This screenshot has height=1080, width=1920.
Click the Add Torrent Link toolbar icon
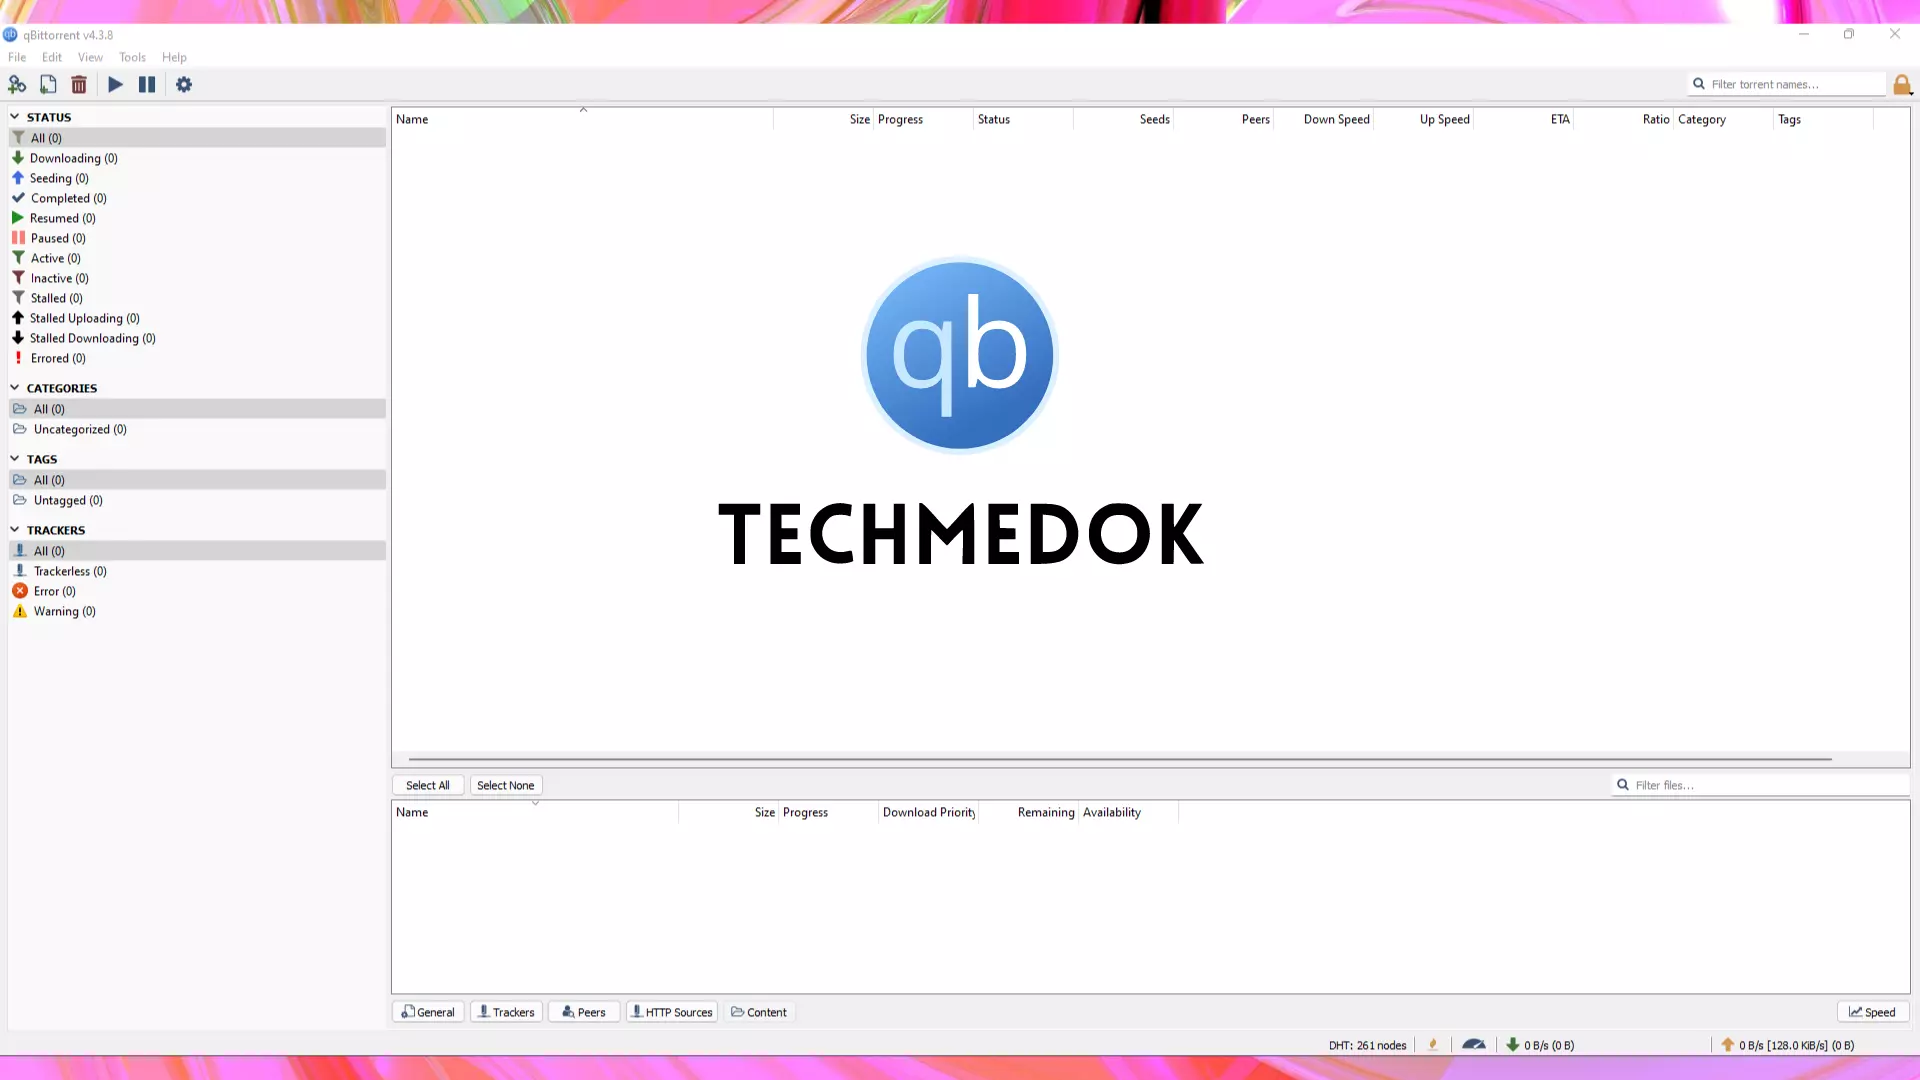[17, 85]
